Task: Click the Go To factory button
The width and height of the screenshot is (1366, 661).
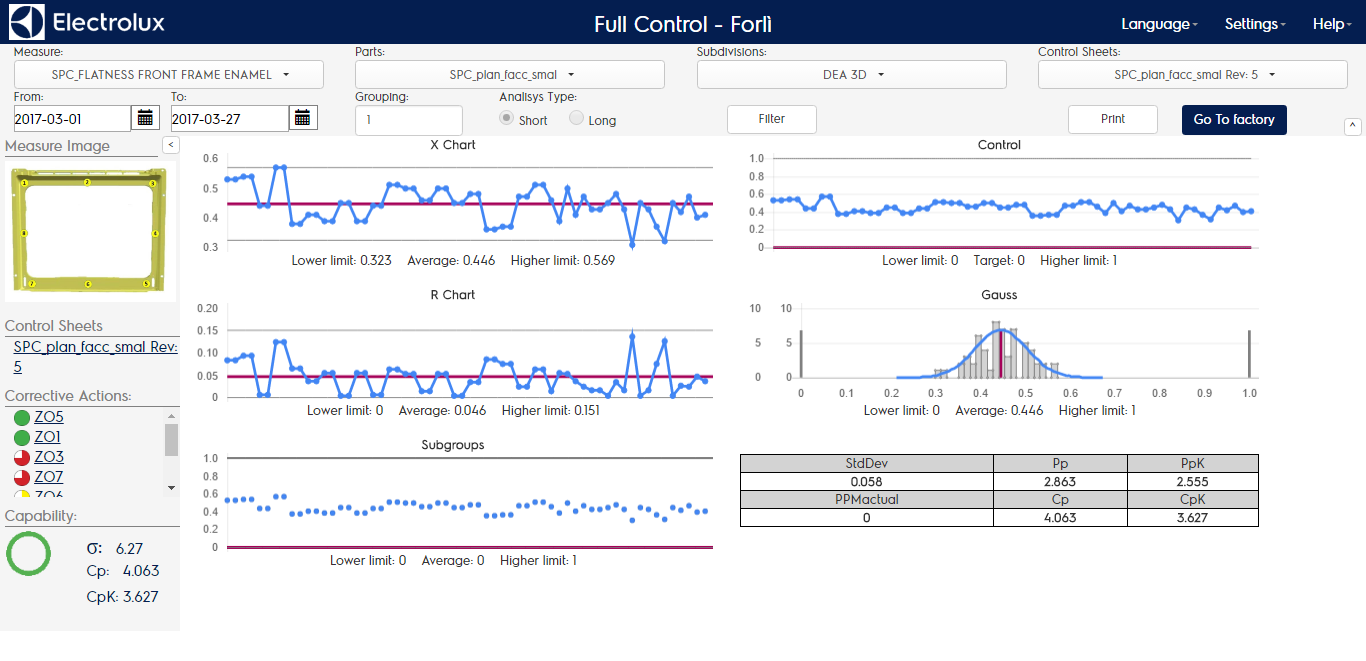Action: [1234, 120]
